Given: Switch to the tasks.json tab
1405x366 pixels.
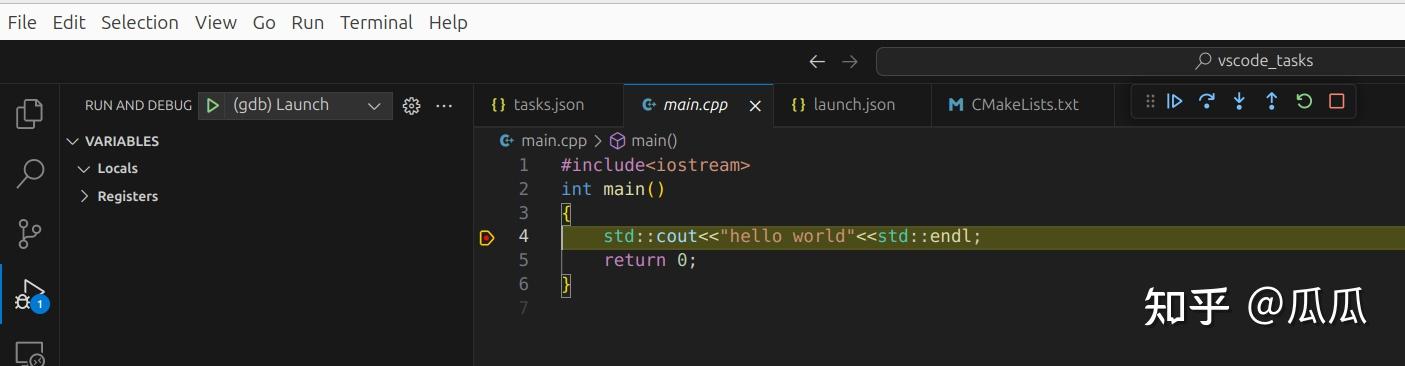Looking at the screenshot, I should pyautogui.click(x=548, y=105).
